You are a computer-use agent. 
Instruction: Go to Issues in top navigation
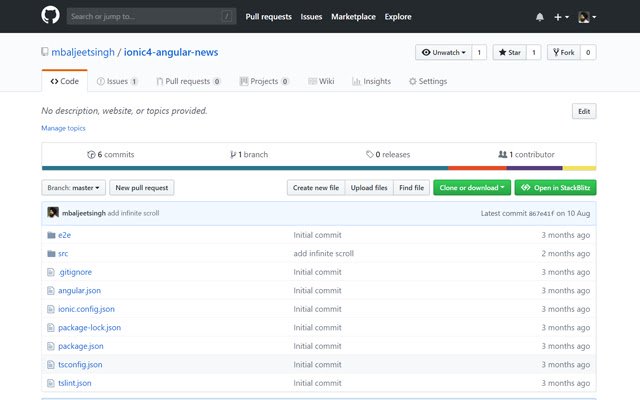coord(311,17)
